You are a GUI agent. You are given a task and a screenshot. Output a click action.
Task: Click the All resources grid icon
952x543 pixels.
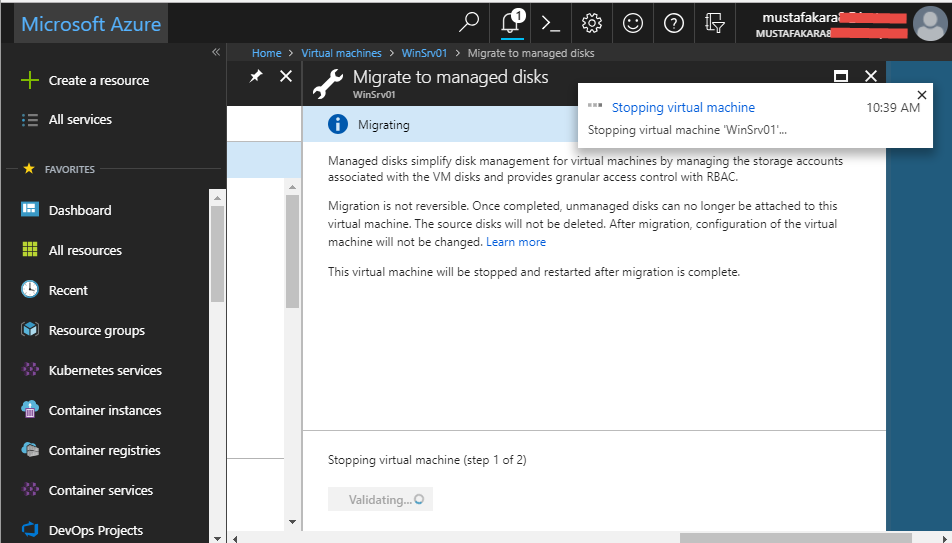(x=30, y=250)
